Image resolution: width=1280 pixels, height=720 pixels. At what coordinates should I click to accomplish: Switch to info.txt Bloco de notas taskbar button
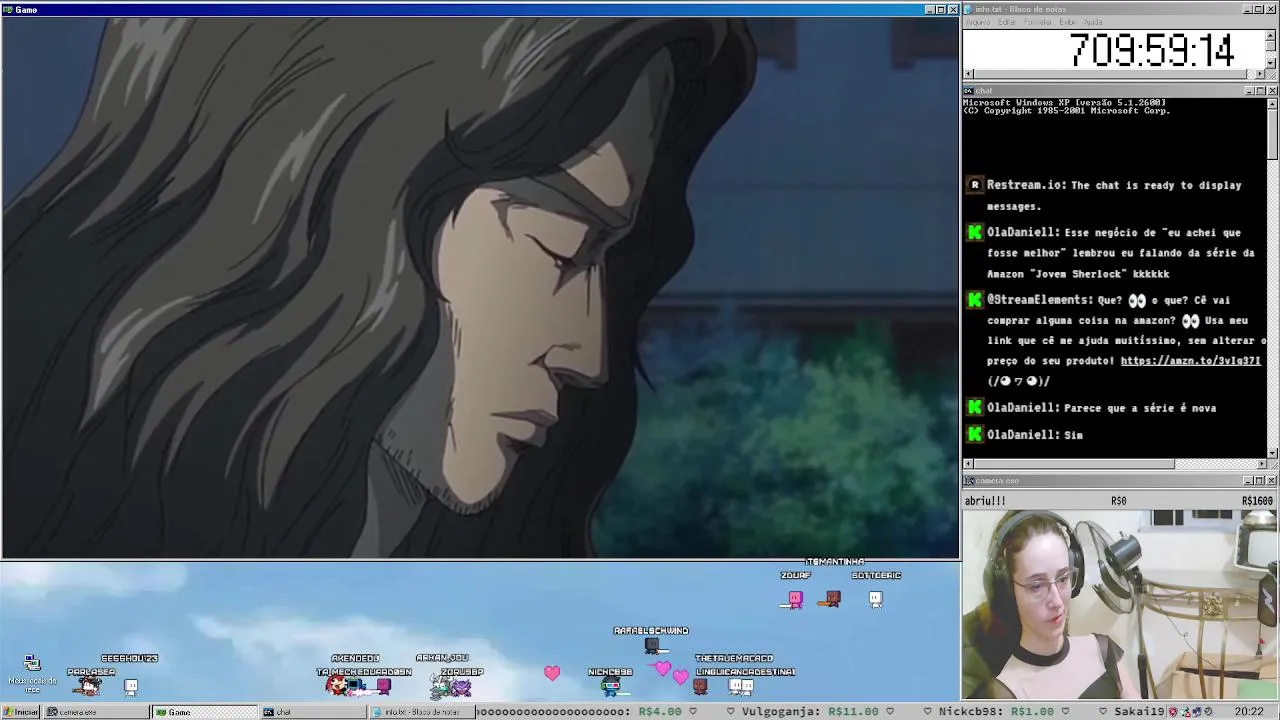[421, 712]
